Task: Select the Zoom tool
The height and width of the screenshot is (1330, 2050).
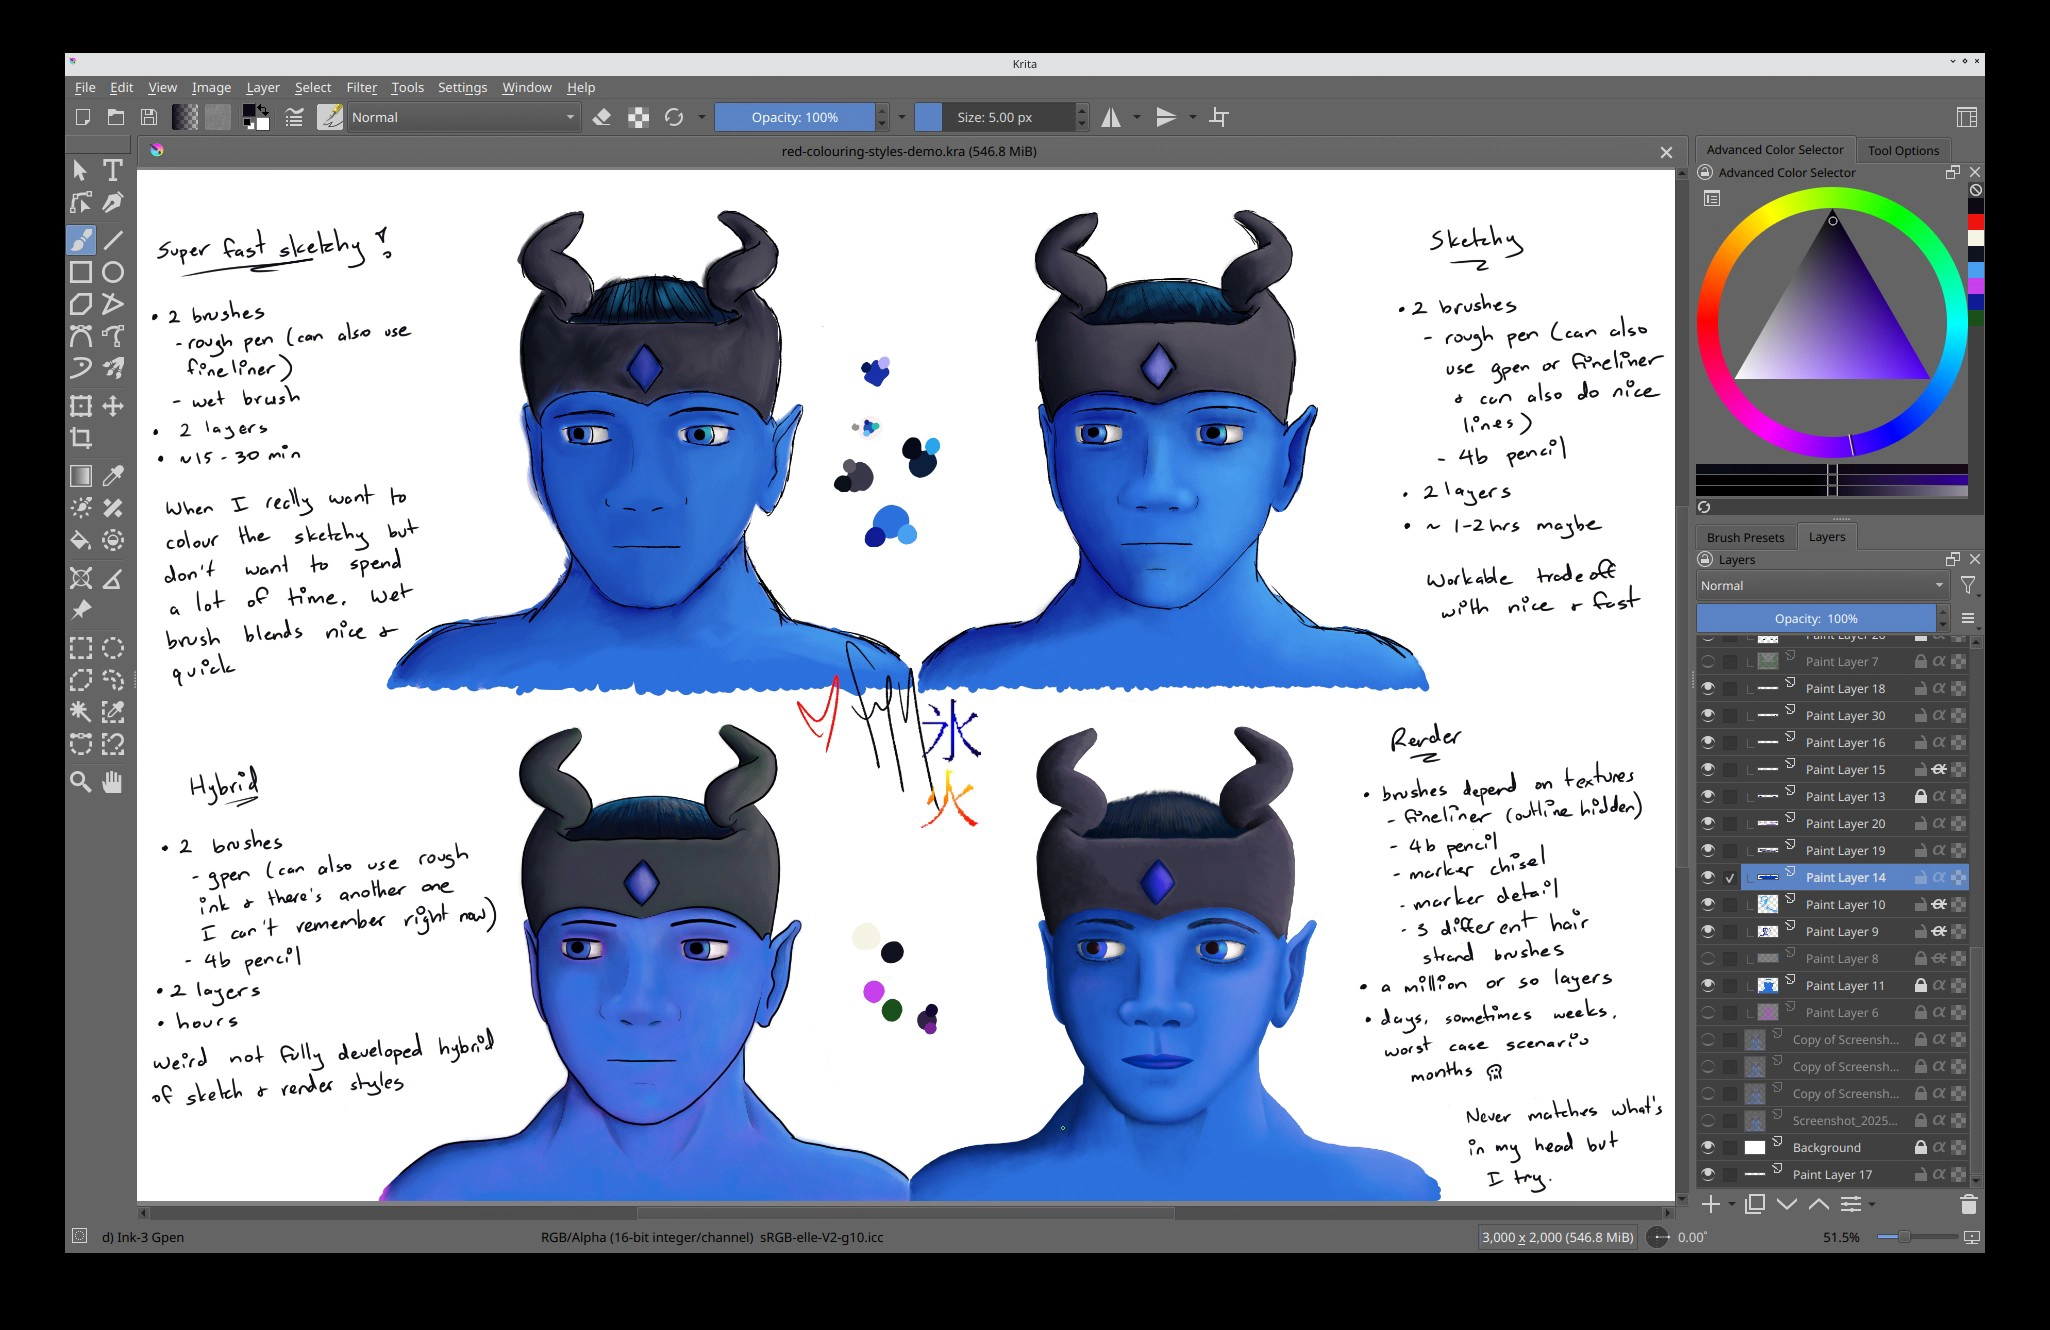Action: coord(81,782)
